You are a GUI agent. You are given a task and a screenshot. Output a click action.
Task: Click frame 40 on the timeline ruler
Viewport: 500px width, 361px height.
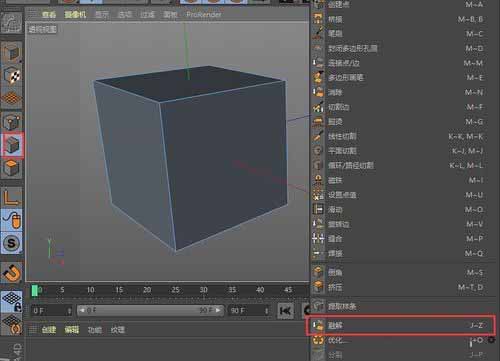click(260, 290)
